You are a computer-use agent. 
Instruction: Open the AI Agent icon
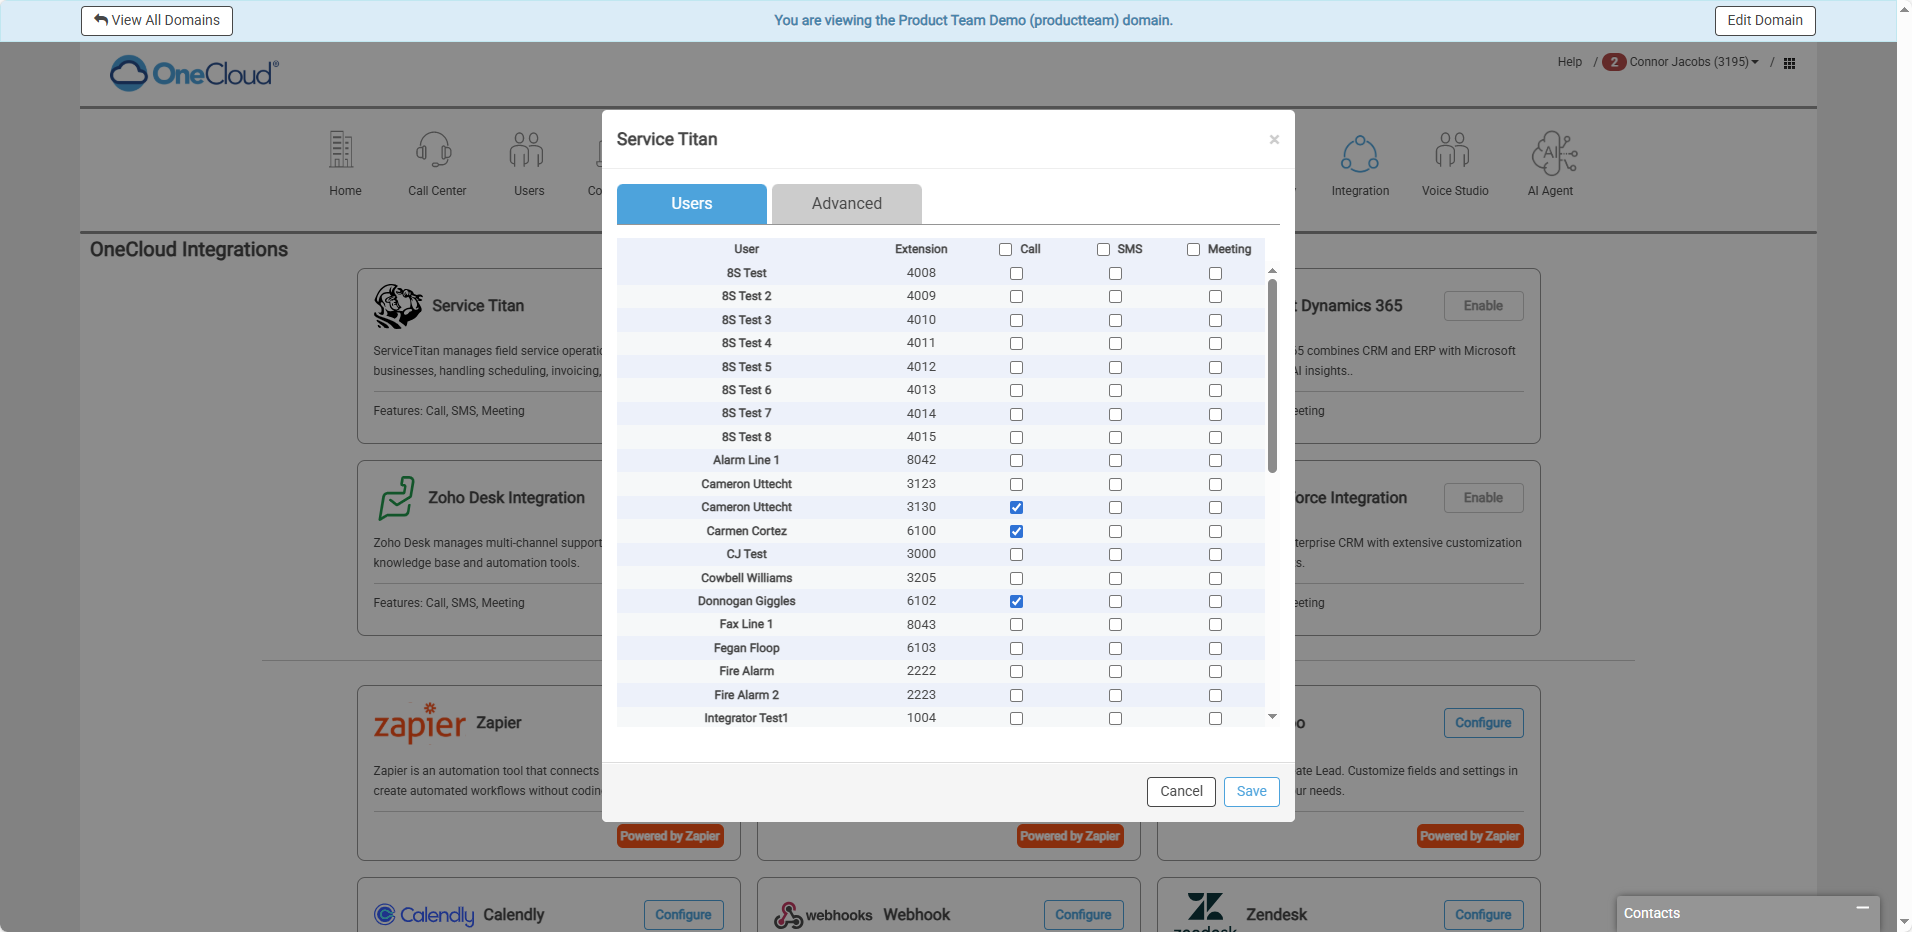point(1552,154)
